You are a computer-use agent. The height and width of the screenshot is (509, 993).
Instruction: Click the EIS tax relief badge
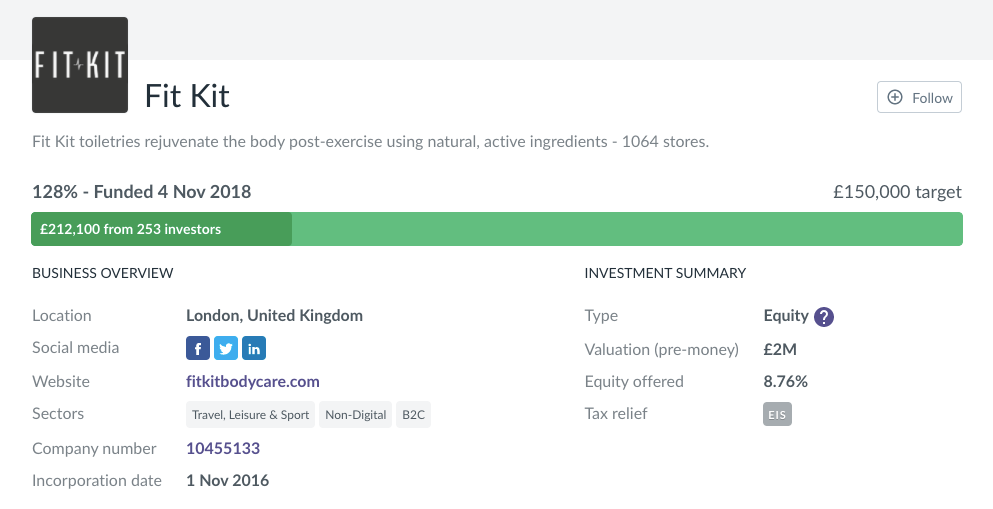(777, 414)
